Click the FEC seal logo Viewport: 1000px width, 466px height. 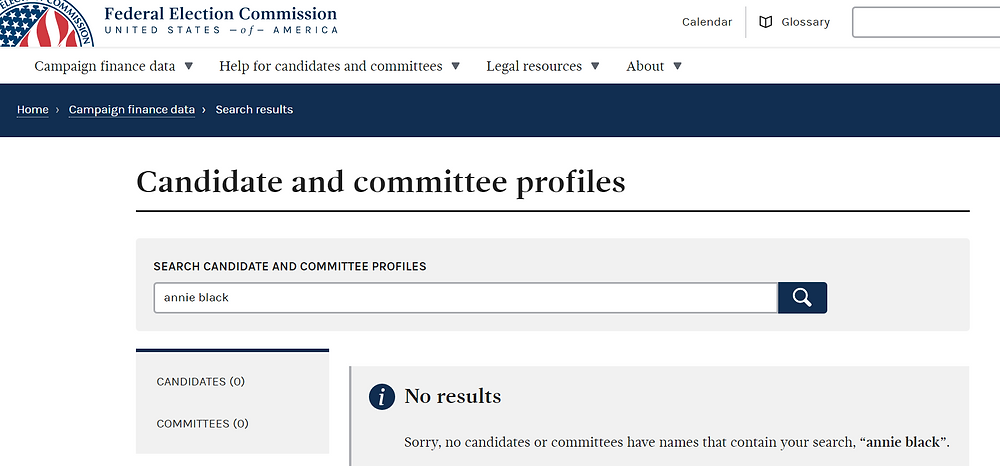tap(46, 23)
